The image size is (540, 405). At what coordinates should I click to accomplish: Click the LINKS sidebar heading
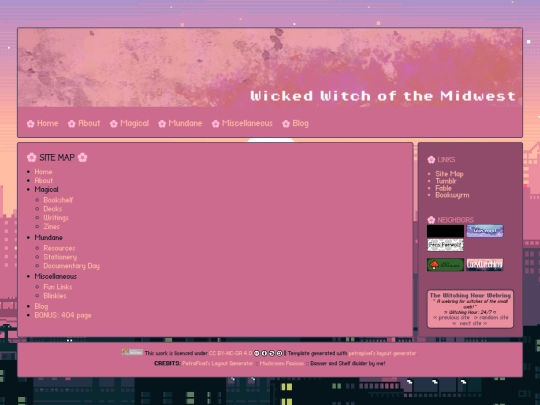click(446, 160)
